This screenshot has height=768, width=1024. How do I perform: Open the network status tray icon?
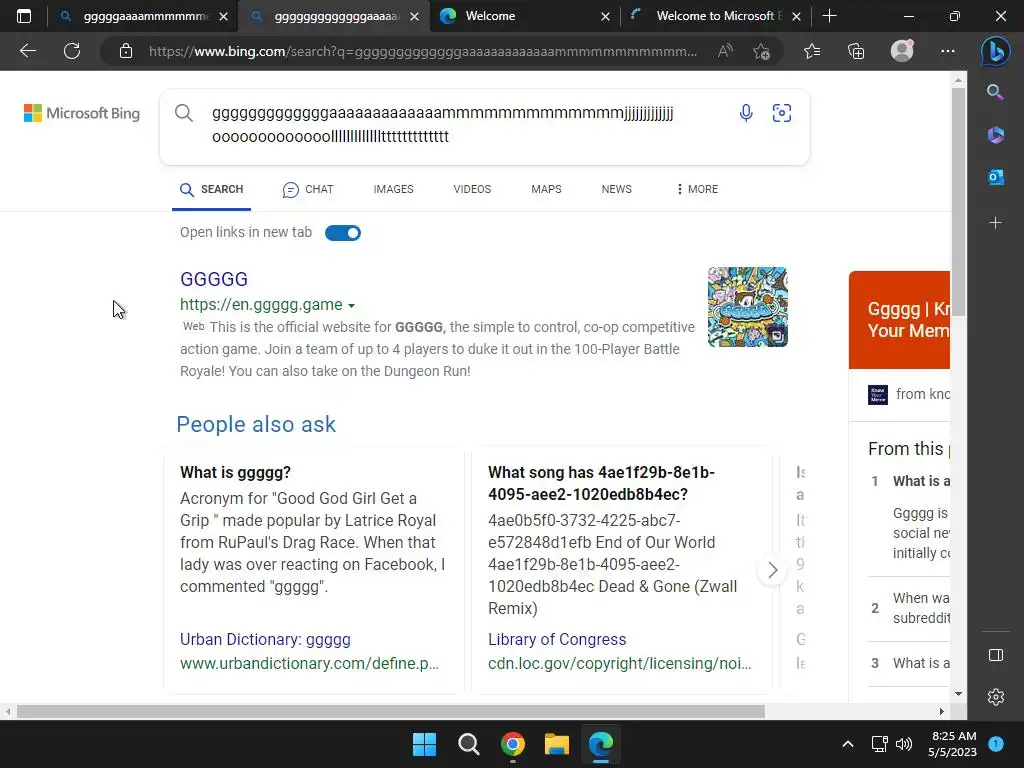point(879,744)
